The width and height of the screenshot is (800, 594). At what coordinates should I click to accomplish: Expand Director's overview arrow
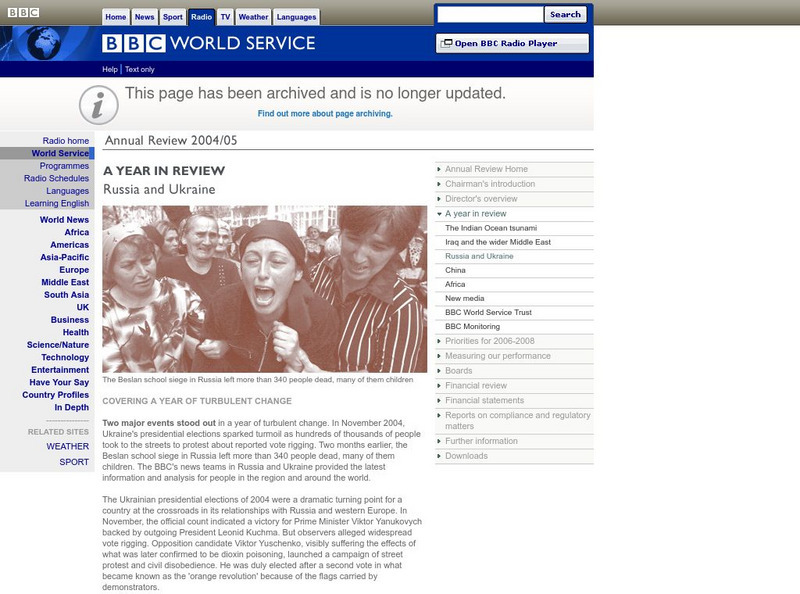point(439,199)
